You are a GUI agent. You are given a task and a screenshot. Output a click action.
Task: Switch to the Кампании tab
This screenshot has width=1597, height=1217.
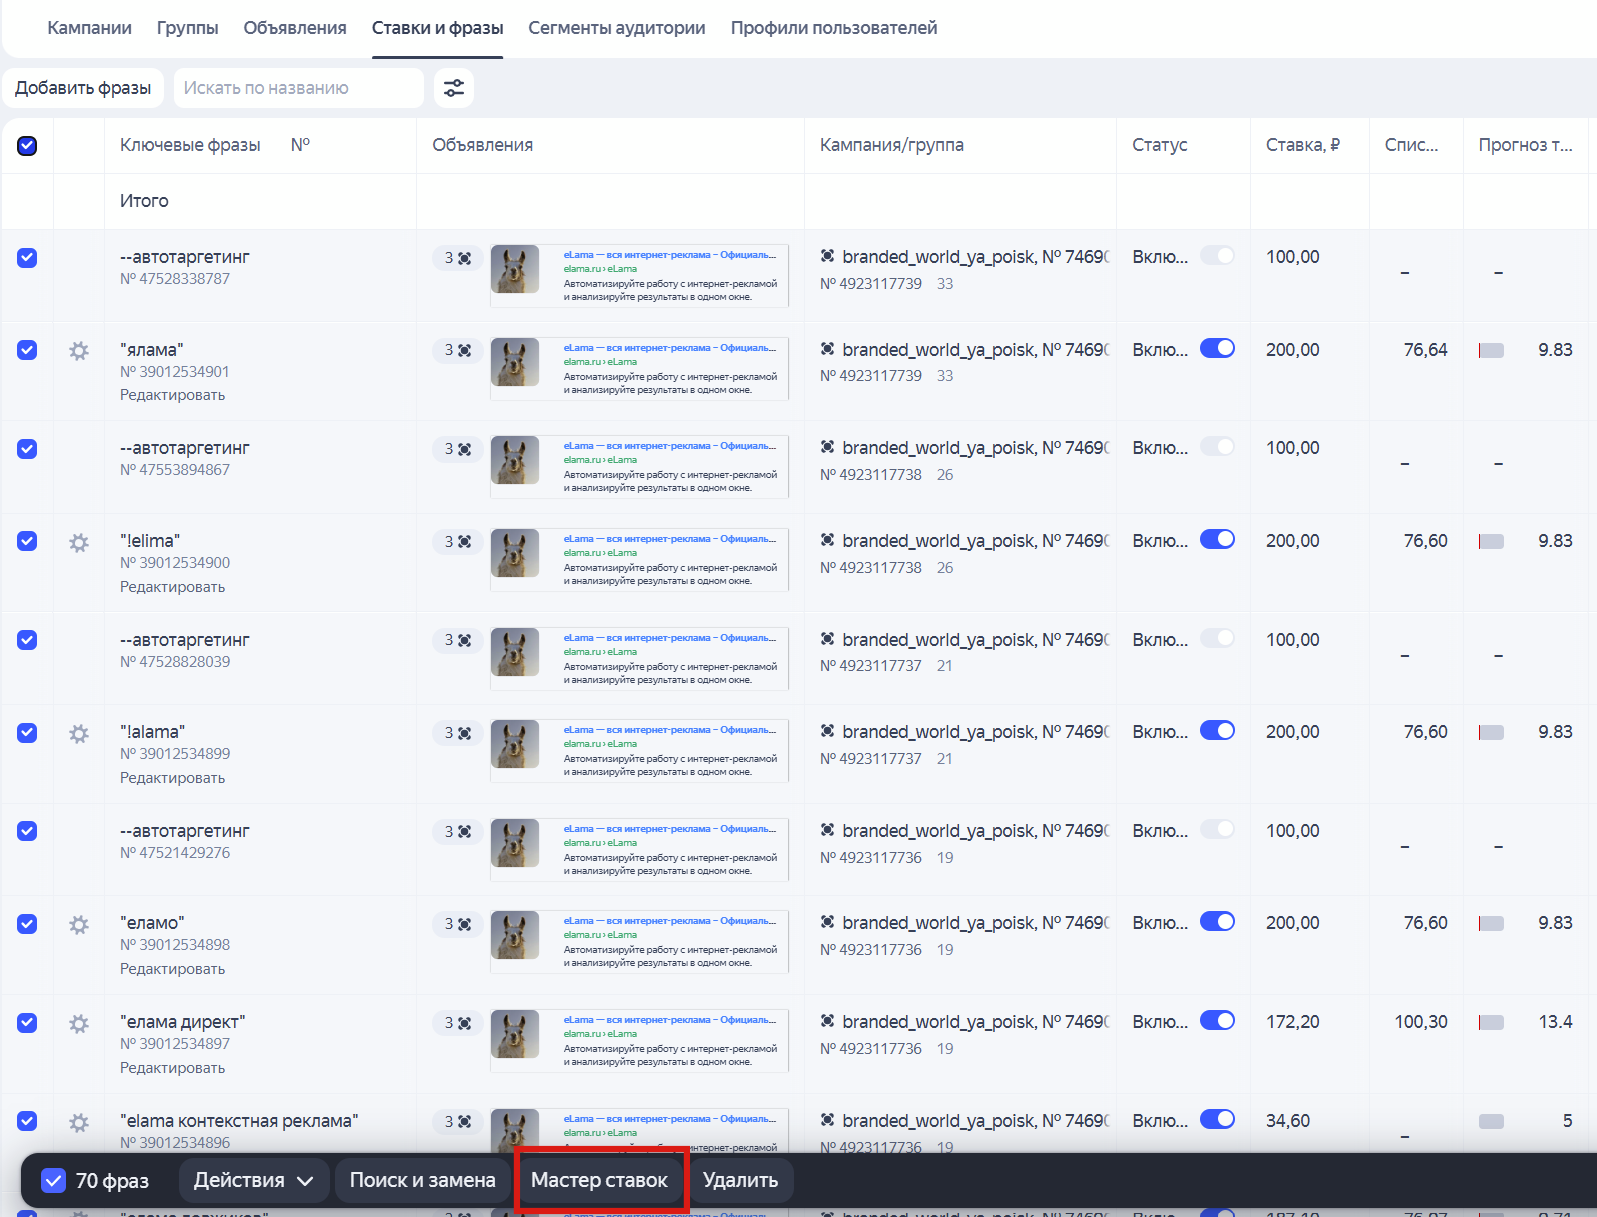[89, 28]
